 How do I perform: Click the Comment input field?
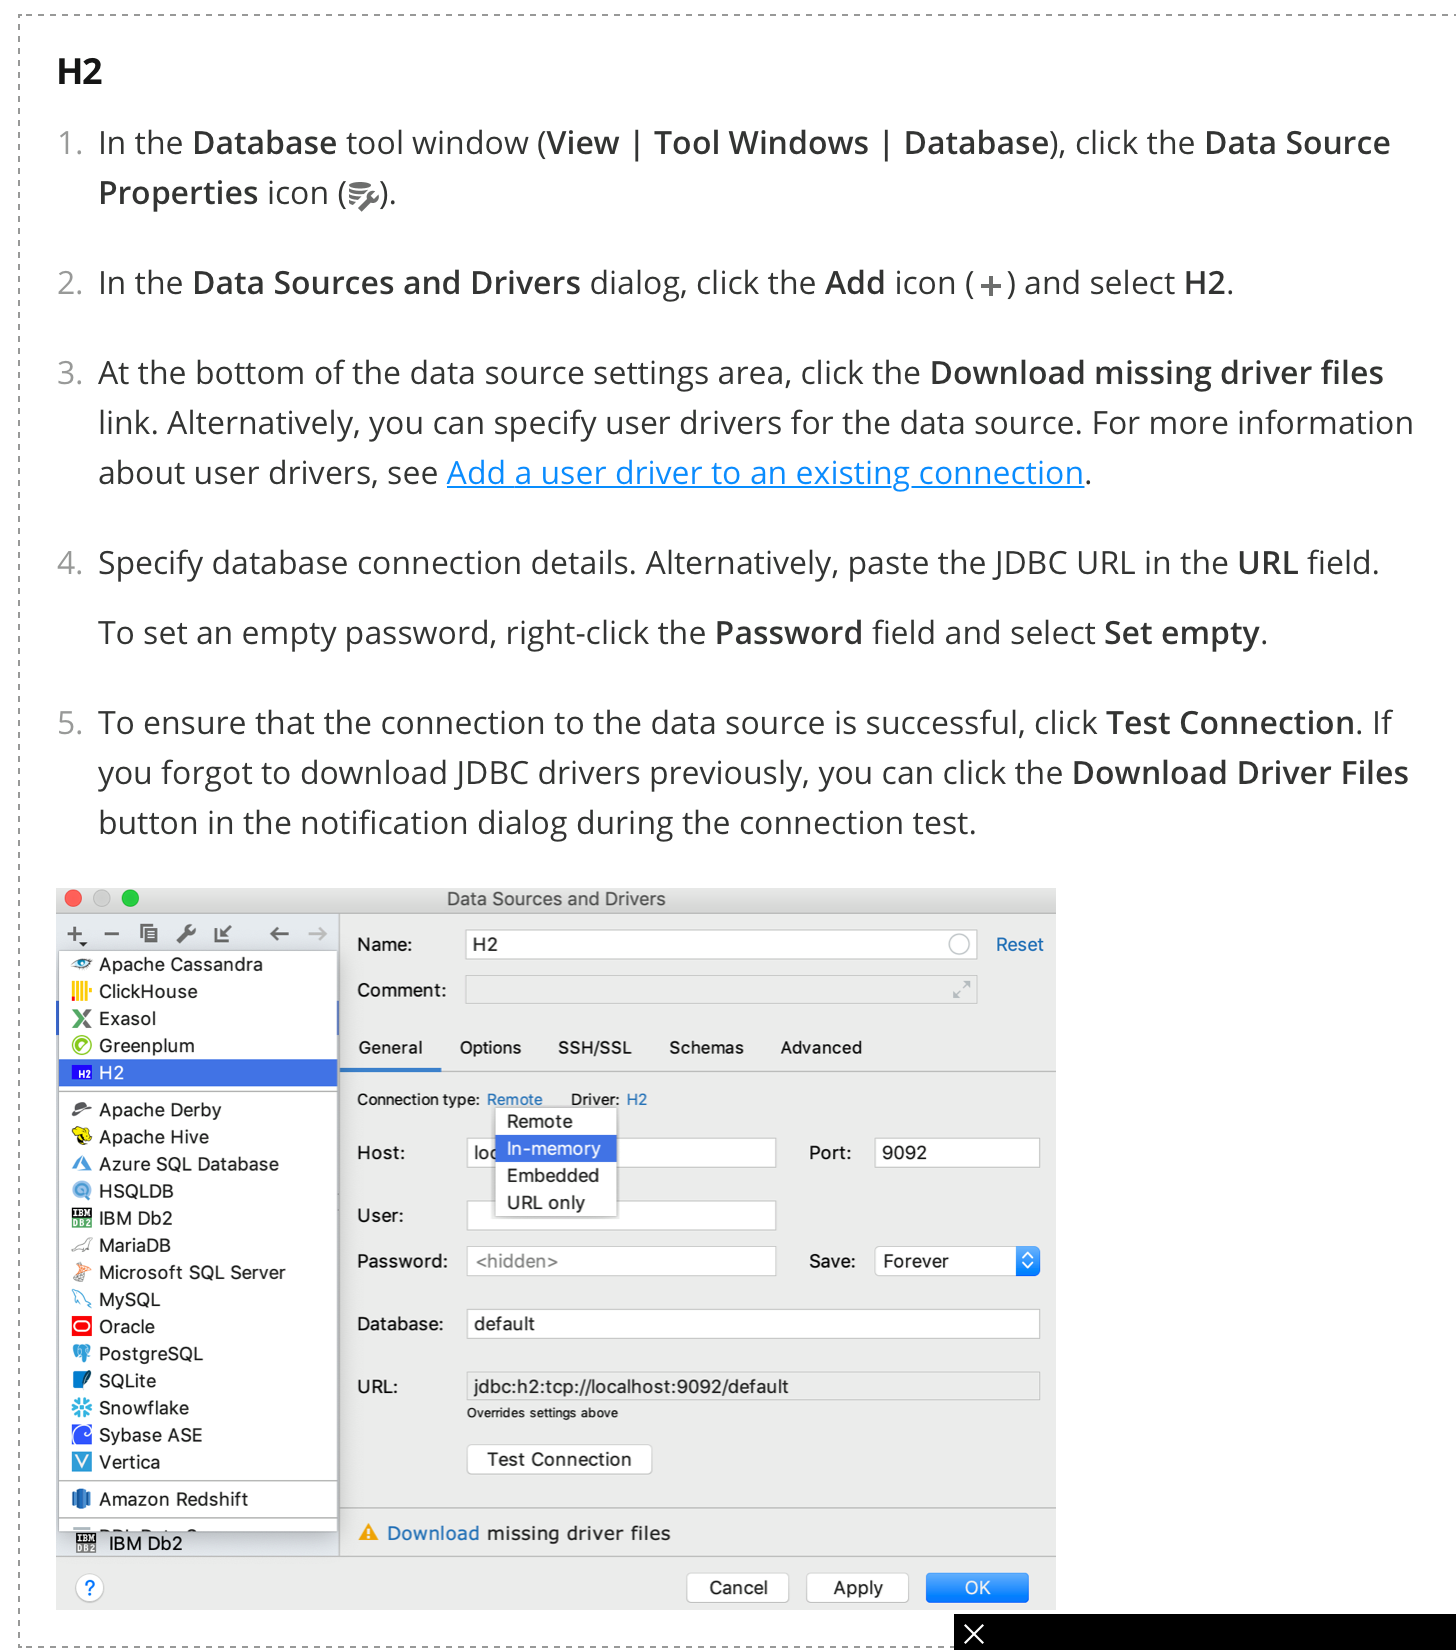pos(721,990)
